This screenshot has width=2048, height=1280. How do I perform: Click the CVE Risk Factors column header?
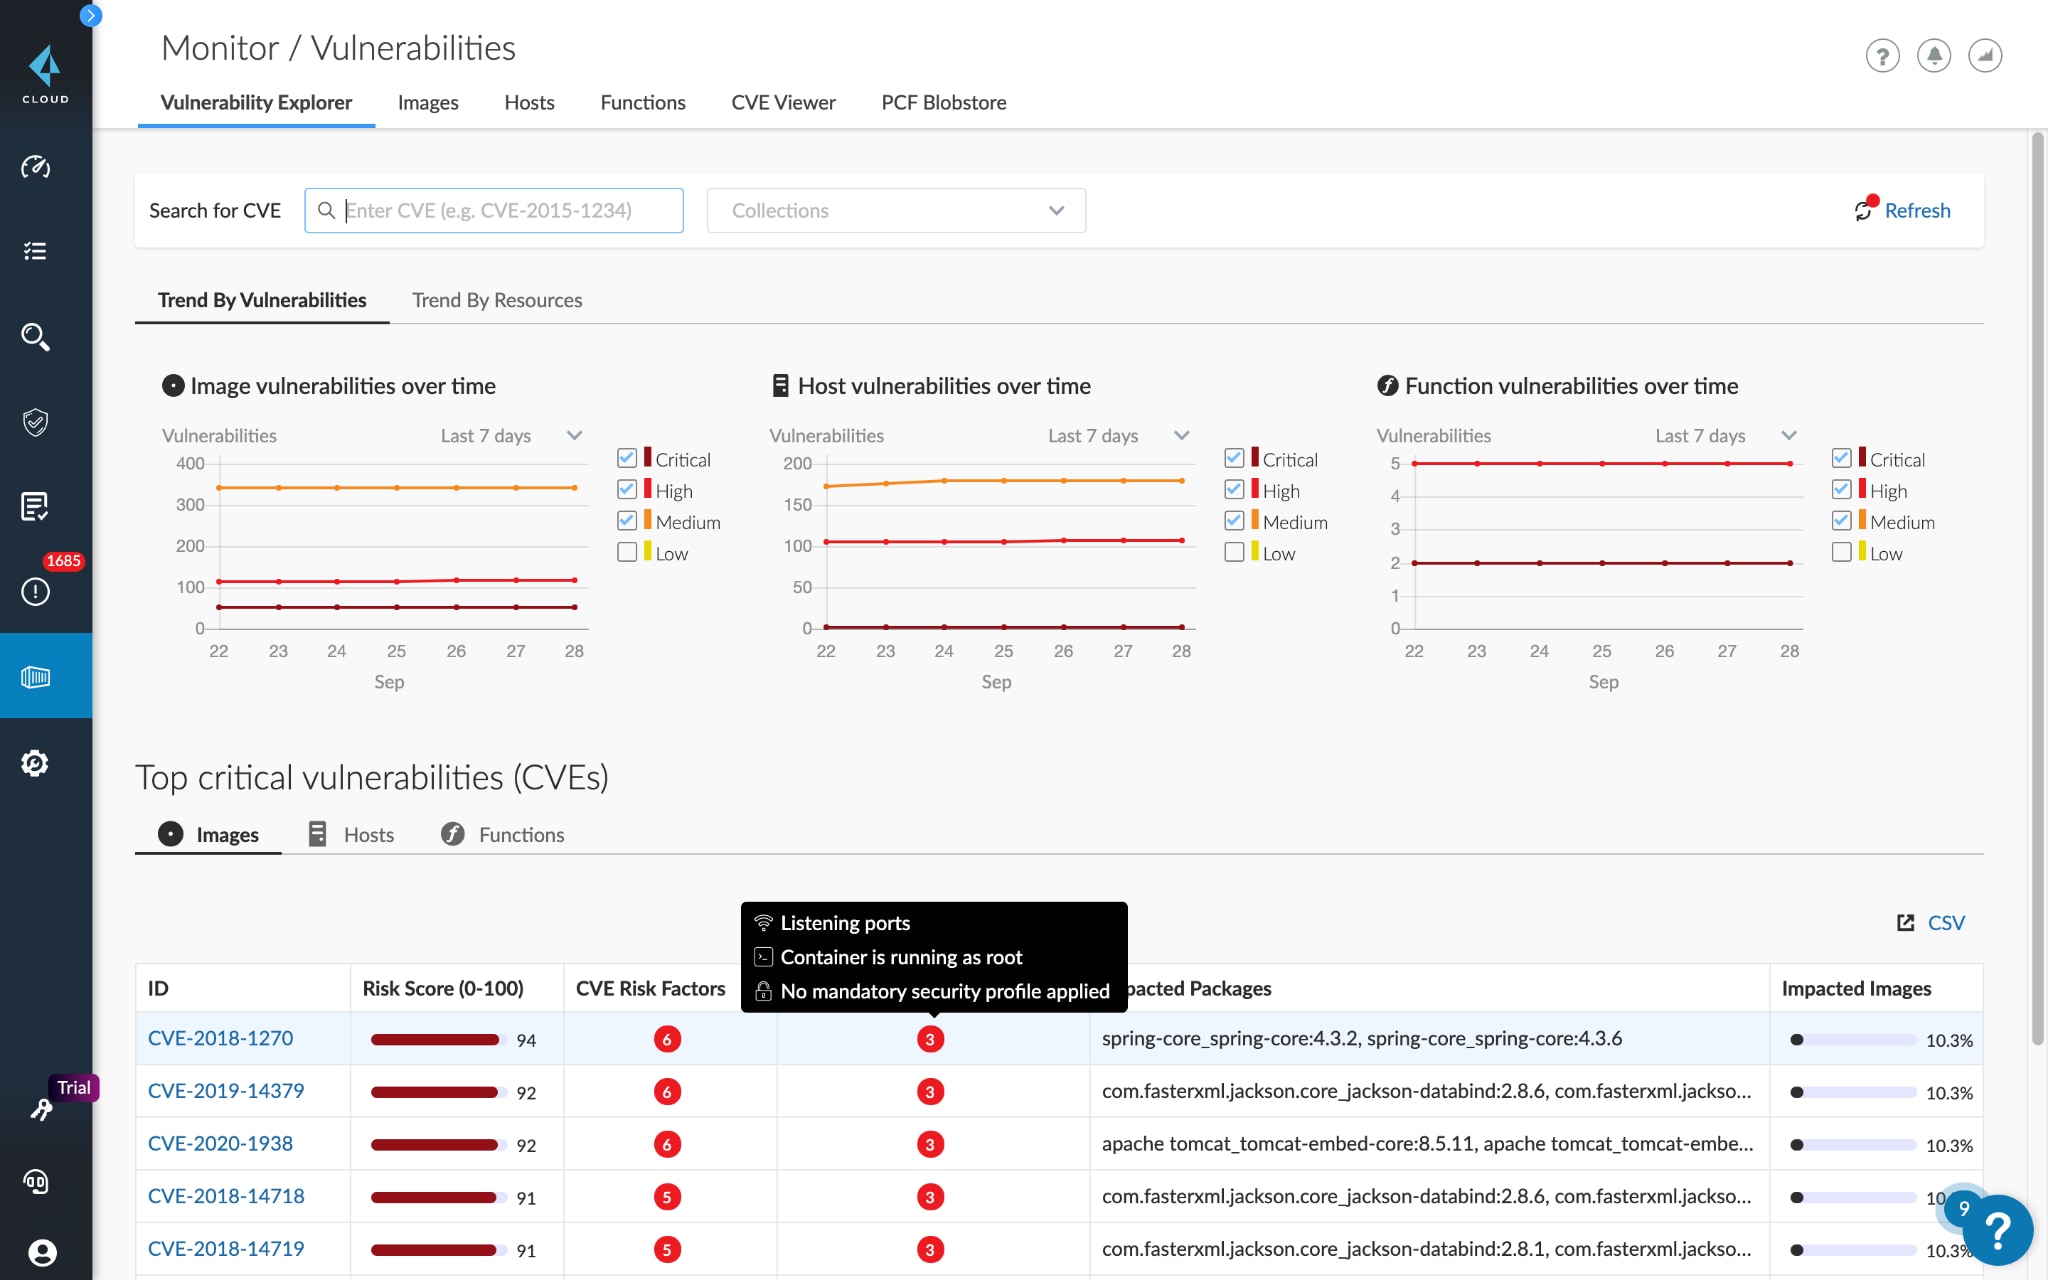pos(650,988)
